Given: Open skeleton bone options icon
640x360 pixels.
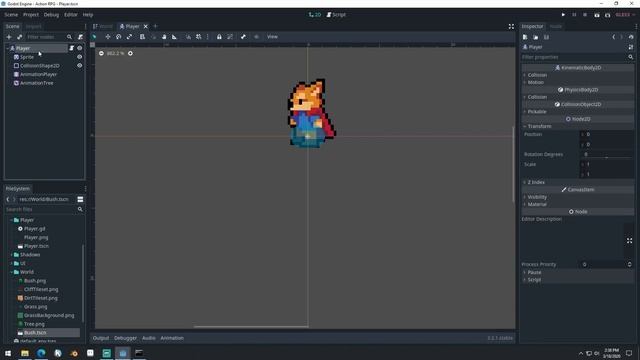Looking at the screenshot, I should click(243, 37).
